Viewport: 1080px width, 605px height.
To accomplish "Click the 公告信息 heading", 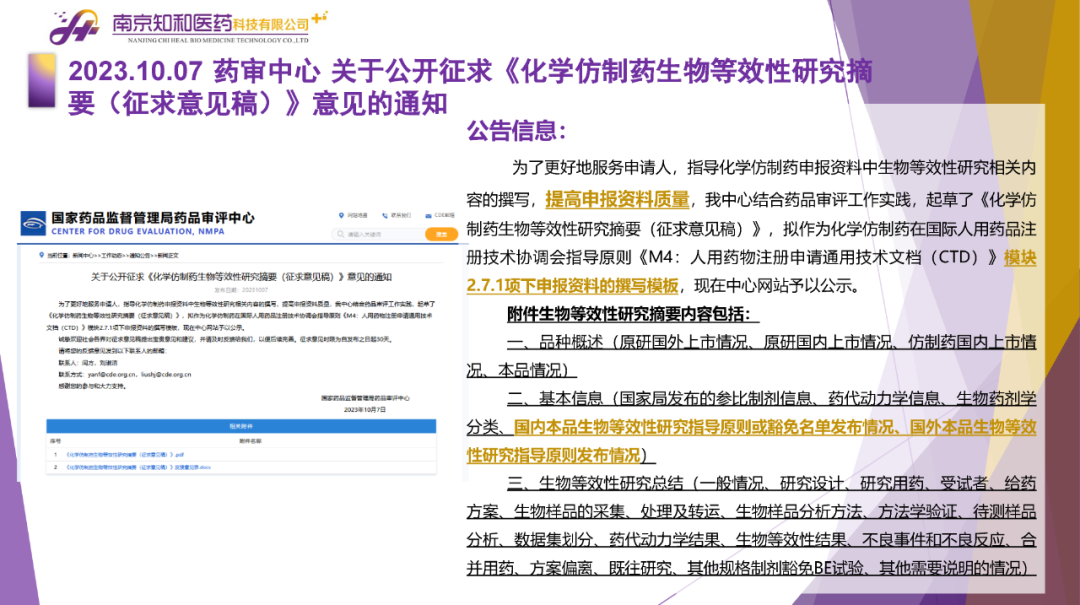I will [x=517, y=131].
